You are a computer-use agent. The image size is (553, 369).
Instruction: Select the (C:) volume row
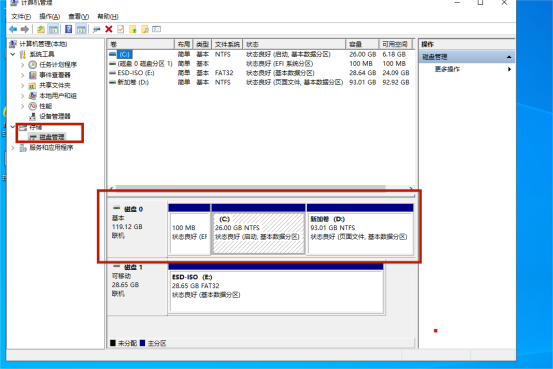point(261,54)
